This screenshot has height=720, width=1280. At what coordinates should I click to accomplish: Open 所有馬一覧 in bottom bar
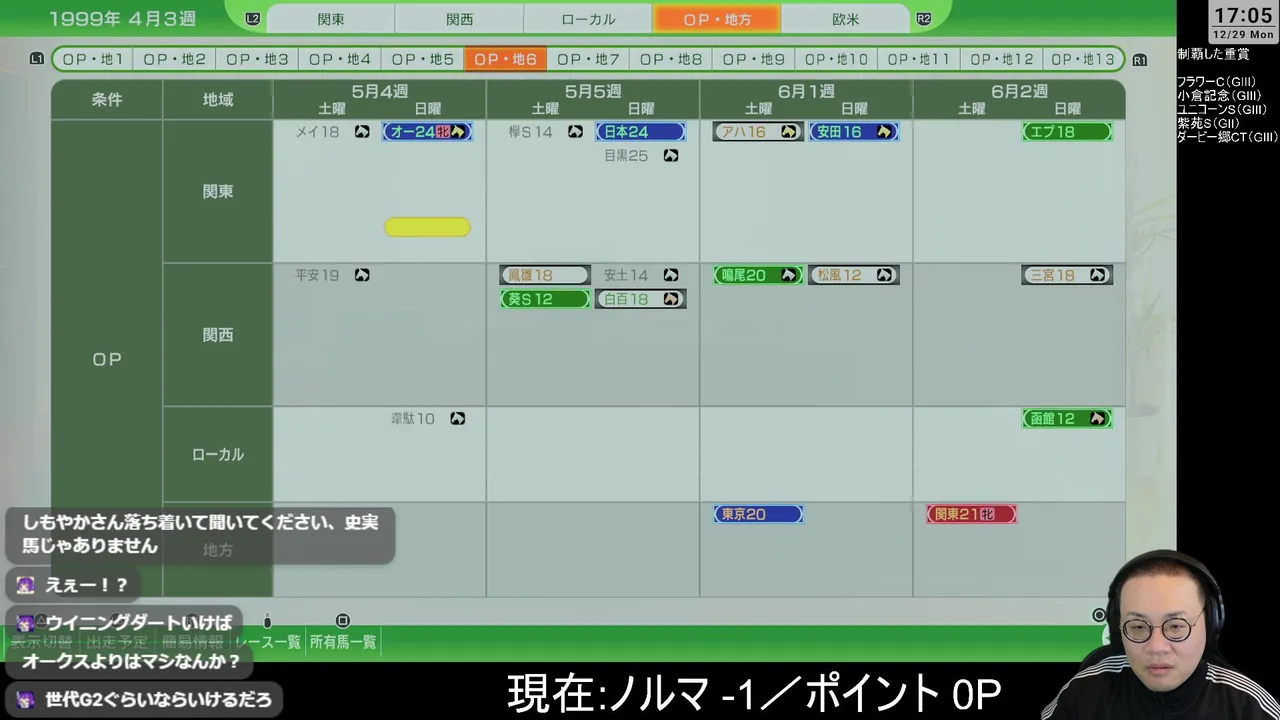[x=343, y=642]
